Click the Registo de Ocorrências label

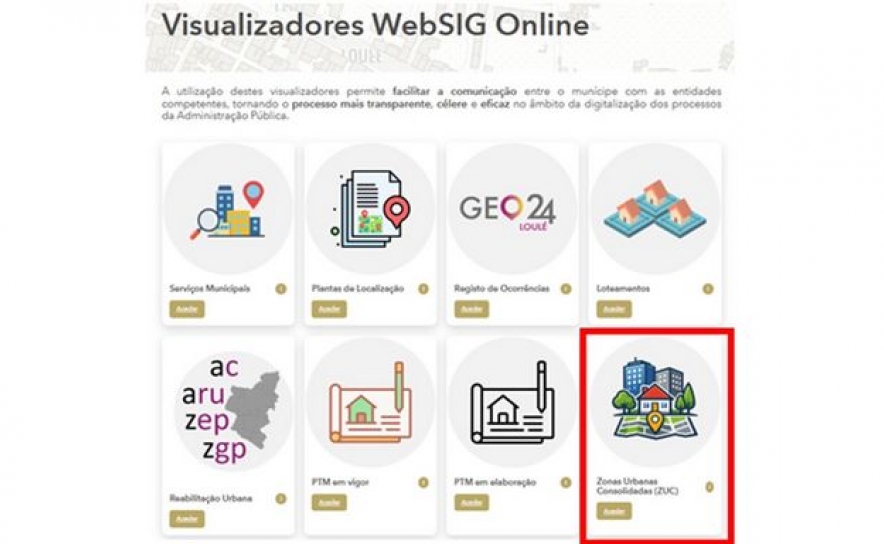click(502, 289)
